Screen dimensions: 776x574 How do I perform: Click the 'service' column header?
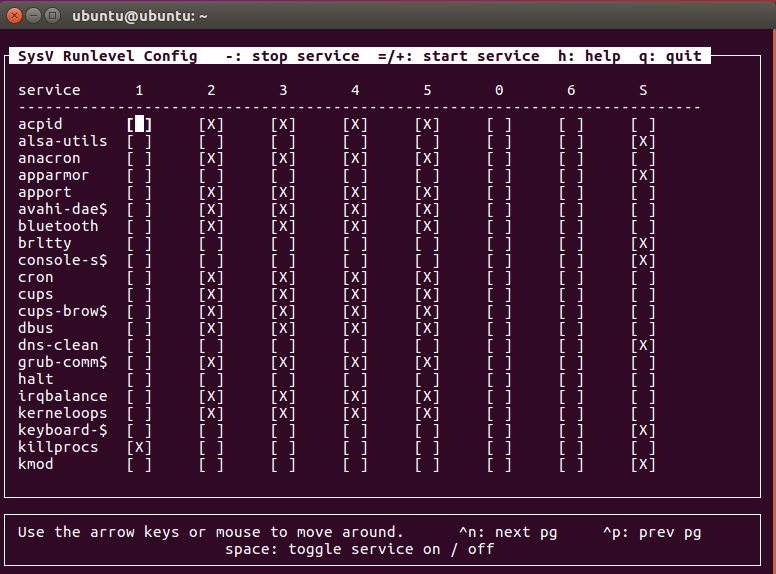(x=49, y=91)
